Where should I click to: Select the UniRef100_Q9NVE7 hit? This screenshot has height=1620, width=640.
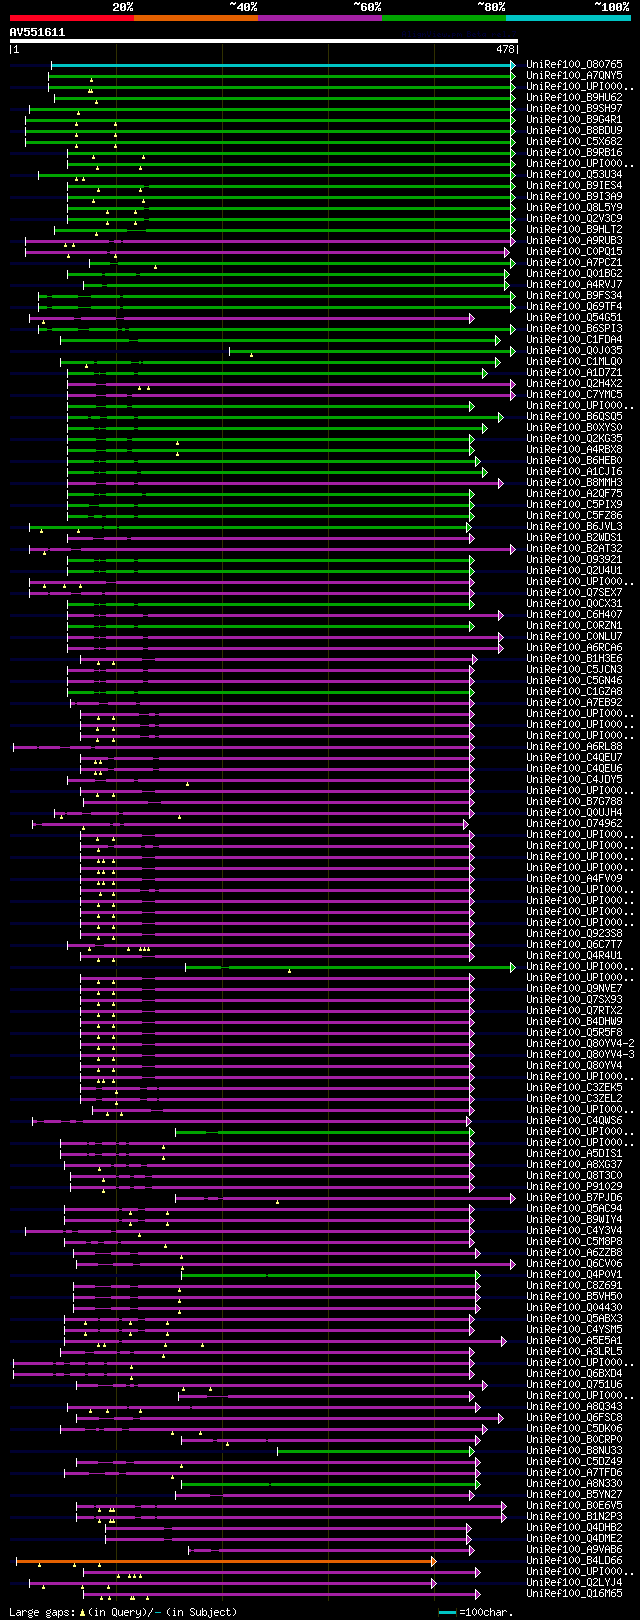pos(574,988)
